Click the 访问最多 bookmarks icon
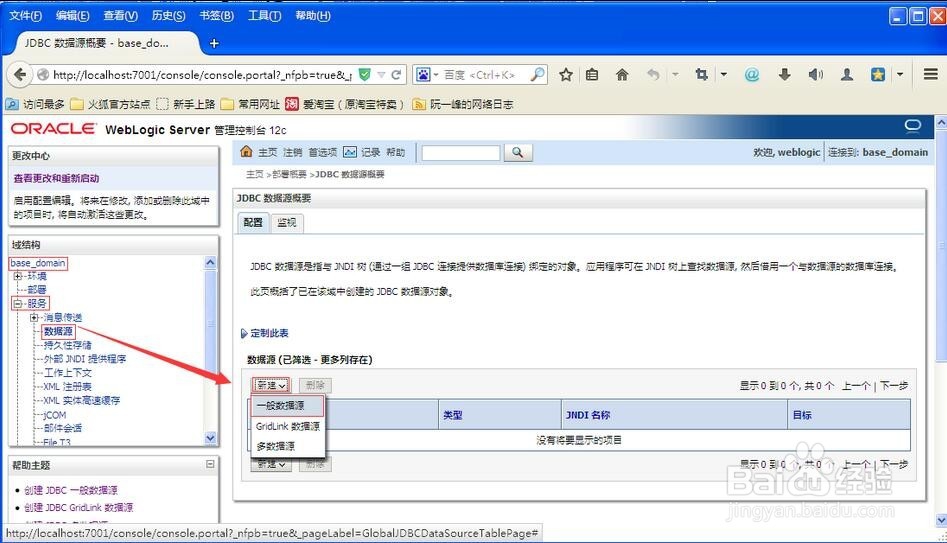 (12, 104)
